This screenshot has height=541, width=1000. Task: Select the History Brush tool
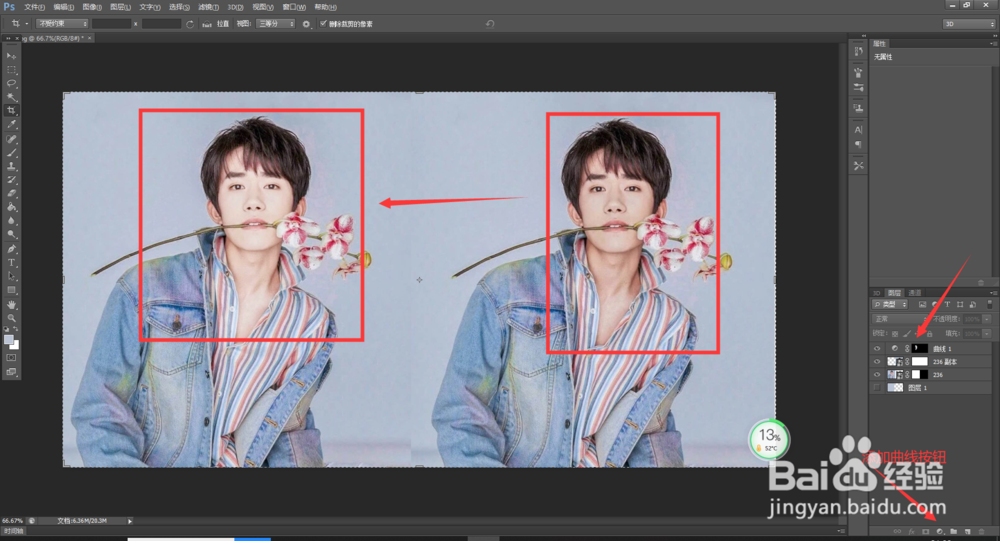pos(11,180)
